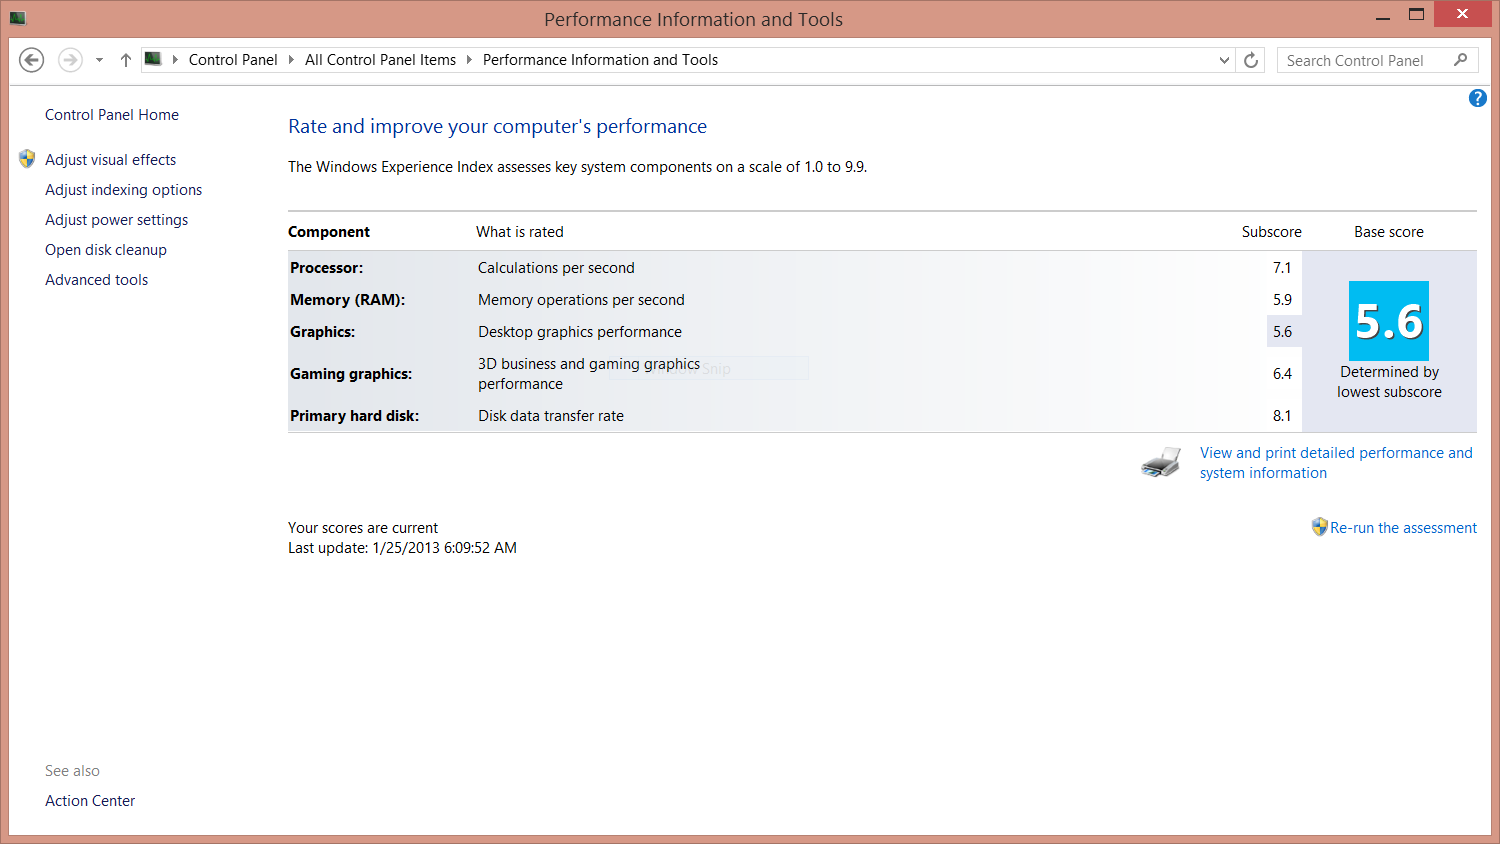Refresh the Performance Information page

click(1251, 60)
